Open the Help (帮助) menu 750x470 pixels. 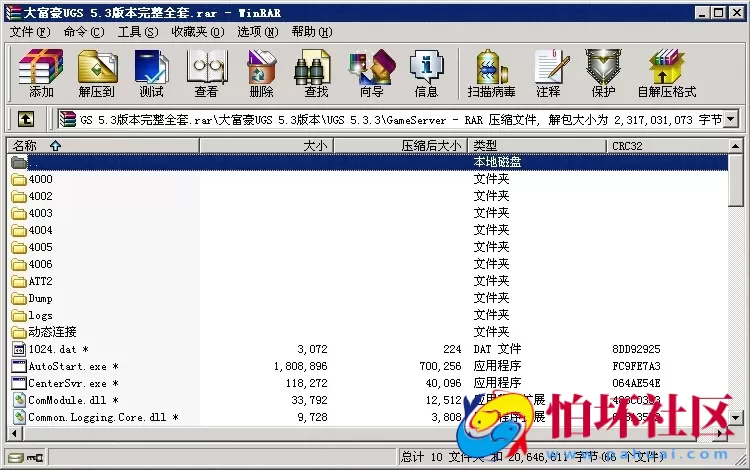312,32
